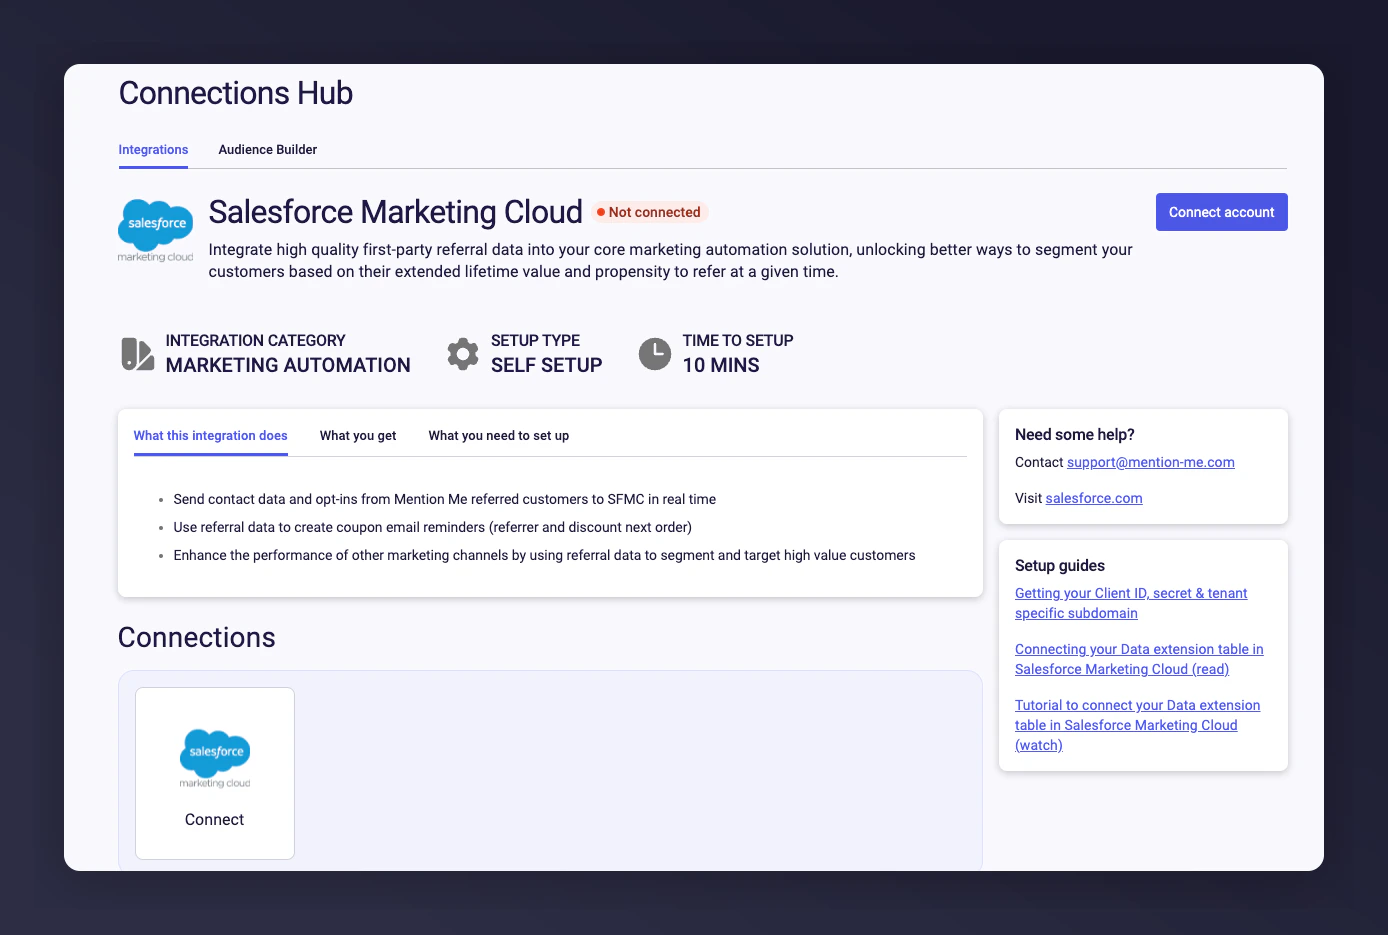The image size is (1388, 935).
Task: Click the Integration Category swatch icon
Action: point(137,354)
